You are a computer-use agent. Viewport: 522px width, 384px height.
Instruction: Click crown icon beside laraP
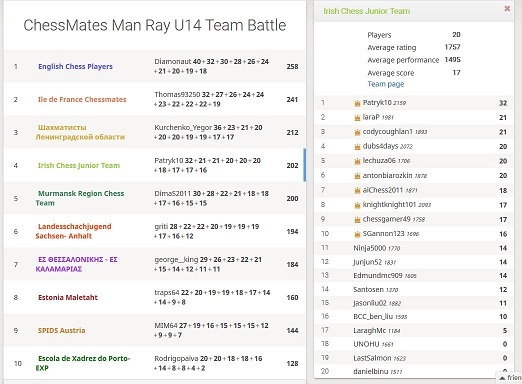pos(357,118)
